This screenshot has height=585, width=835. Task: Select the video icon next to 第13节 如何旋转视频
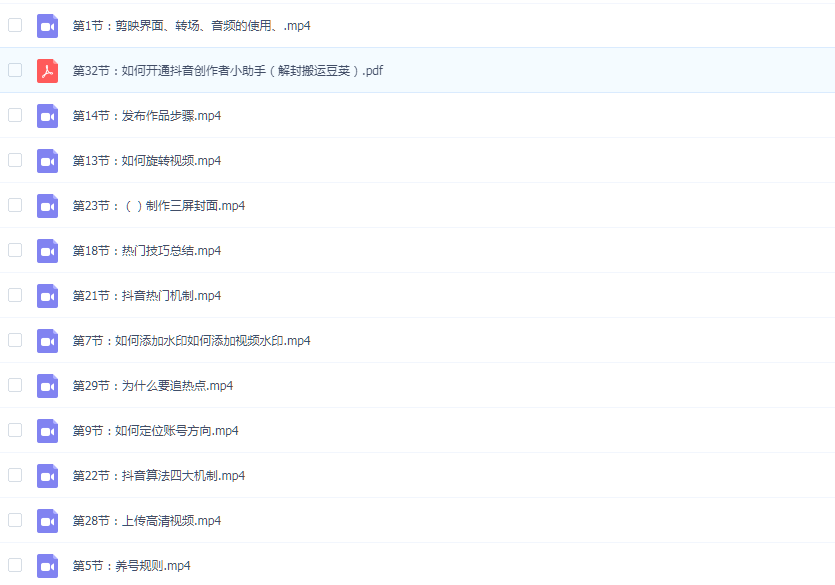[x=47, y=161]
